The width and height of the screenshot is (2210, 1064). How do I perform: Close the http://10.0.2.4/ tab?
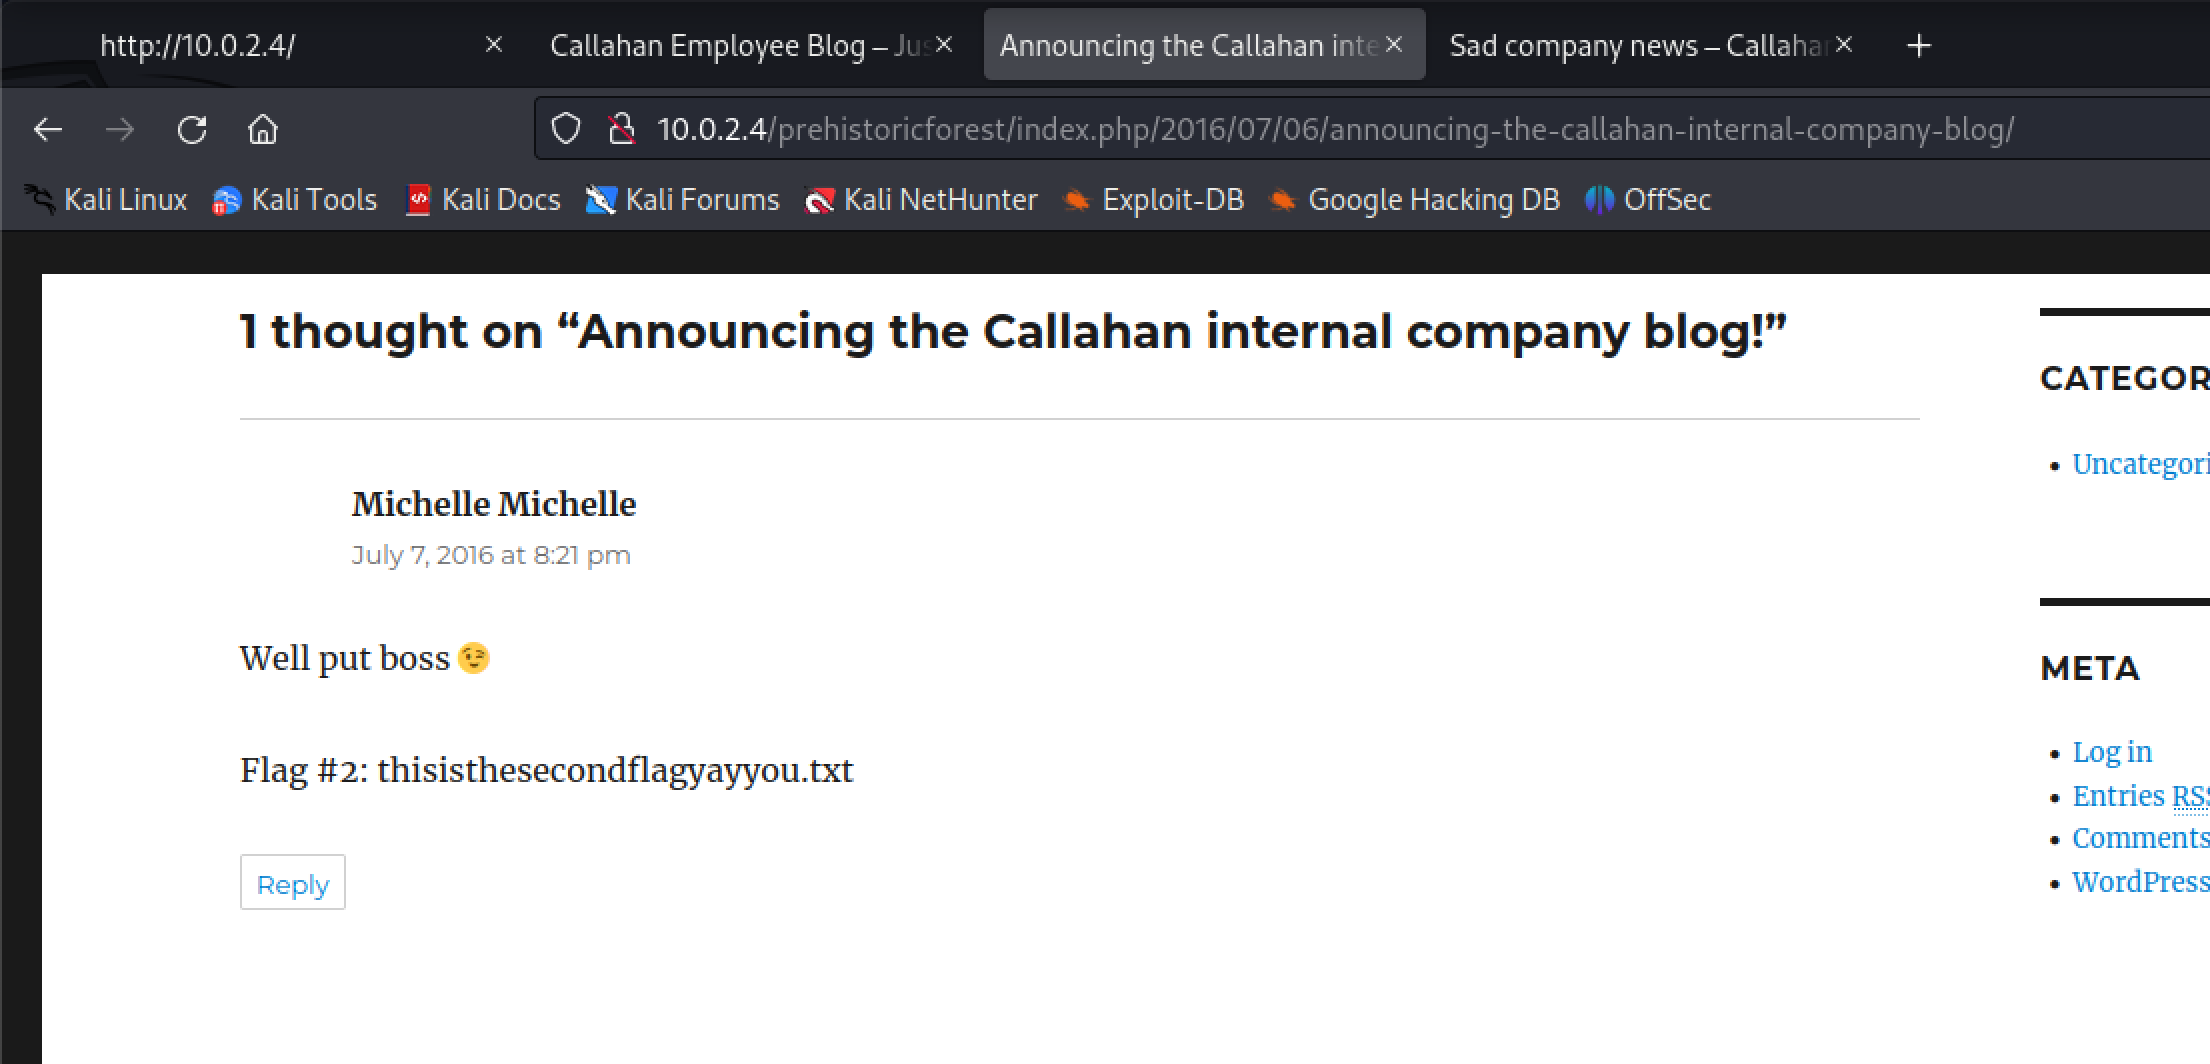(494, 45)
